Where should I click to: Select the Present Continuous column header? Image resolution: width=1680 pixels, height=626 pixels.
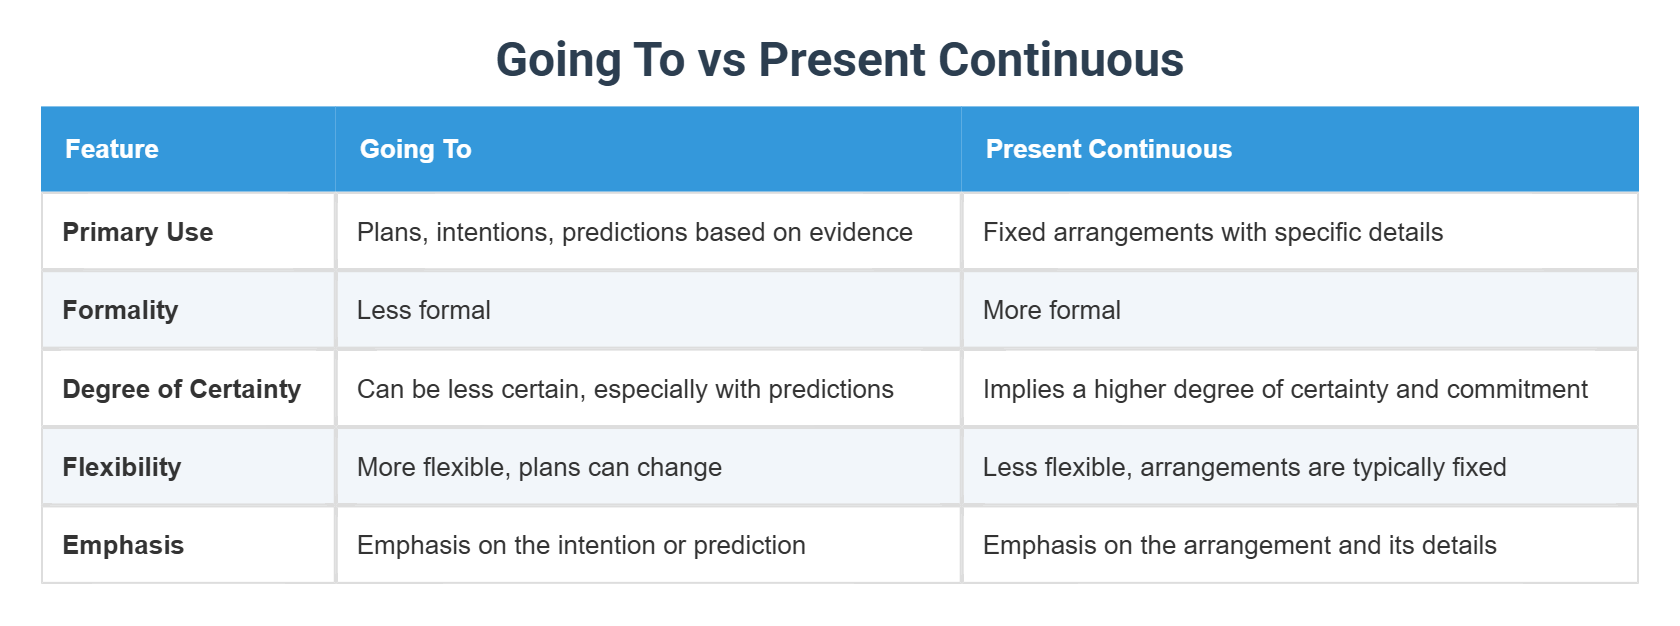1108,149
